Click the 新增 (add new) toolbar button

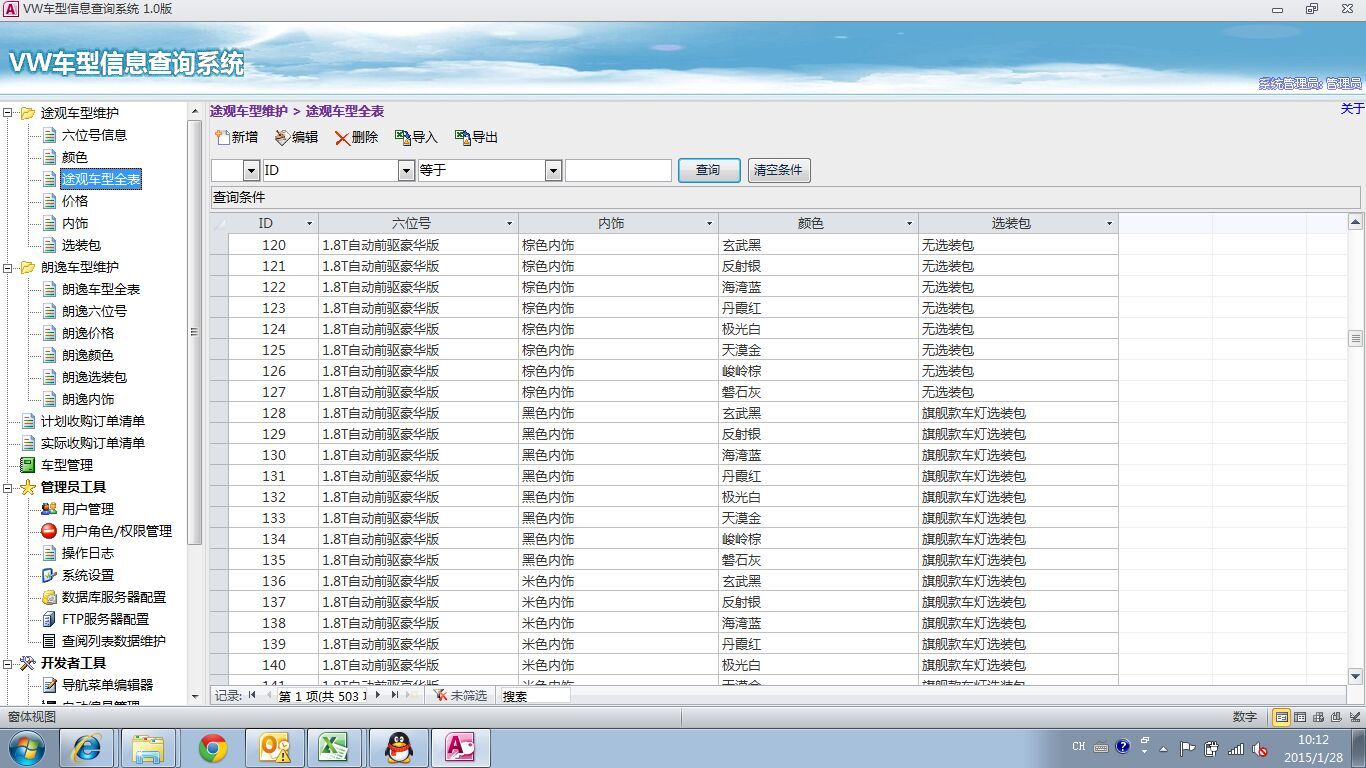pyautogui.click(x=237, y=138)
